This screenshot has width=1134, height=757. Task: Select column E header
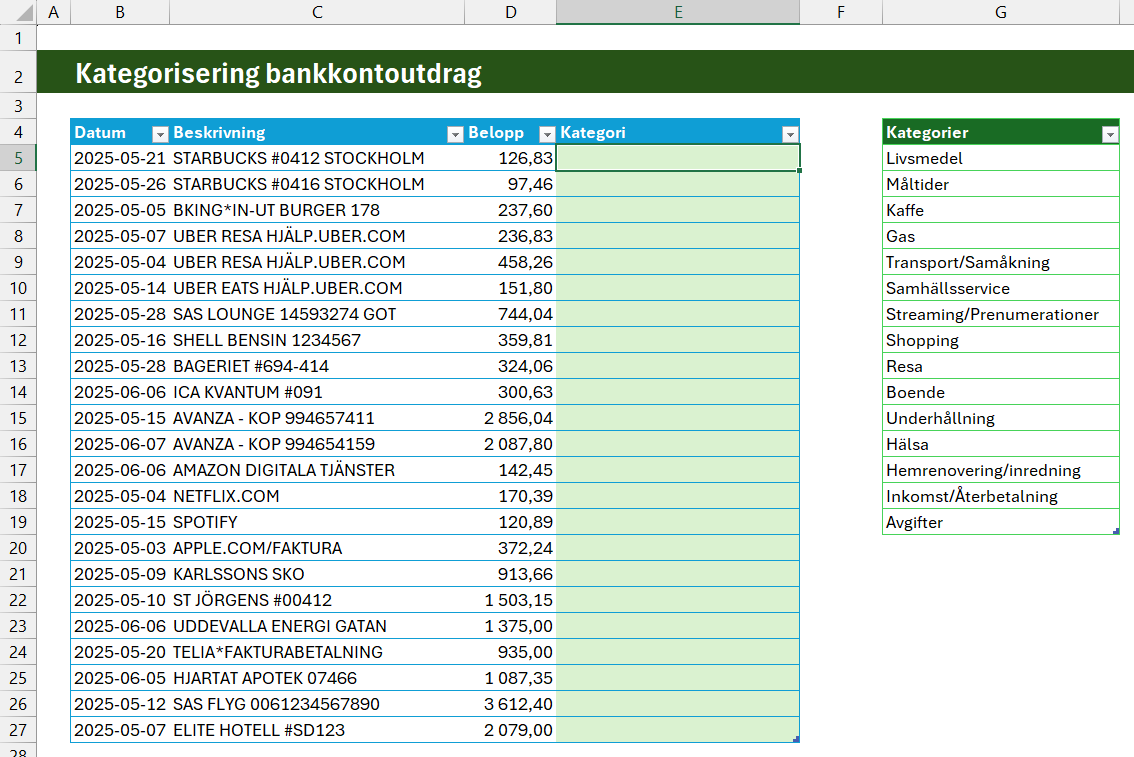[678, 12]
